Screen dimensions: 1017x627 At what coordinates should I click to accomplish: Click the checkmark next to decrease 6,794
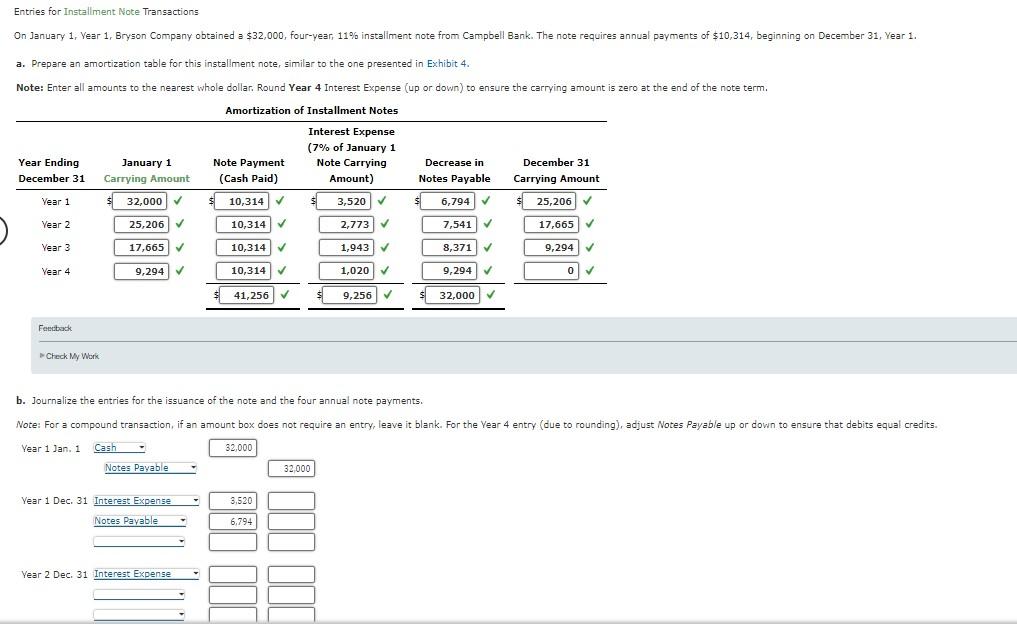[485, 200]
